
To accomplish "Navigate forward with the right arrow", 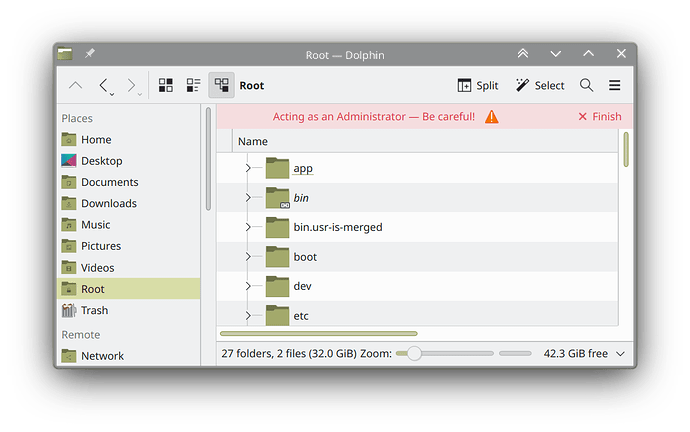I will (131, 85).
